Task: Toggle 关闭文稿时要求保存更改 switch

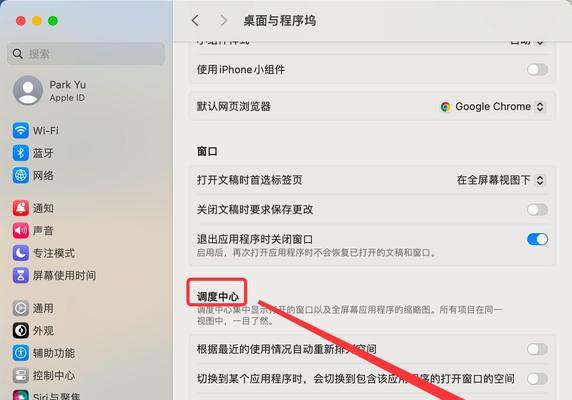Action: [537, 209]
